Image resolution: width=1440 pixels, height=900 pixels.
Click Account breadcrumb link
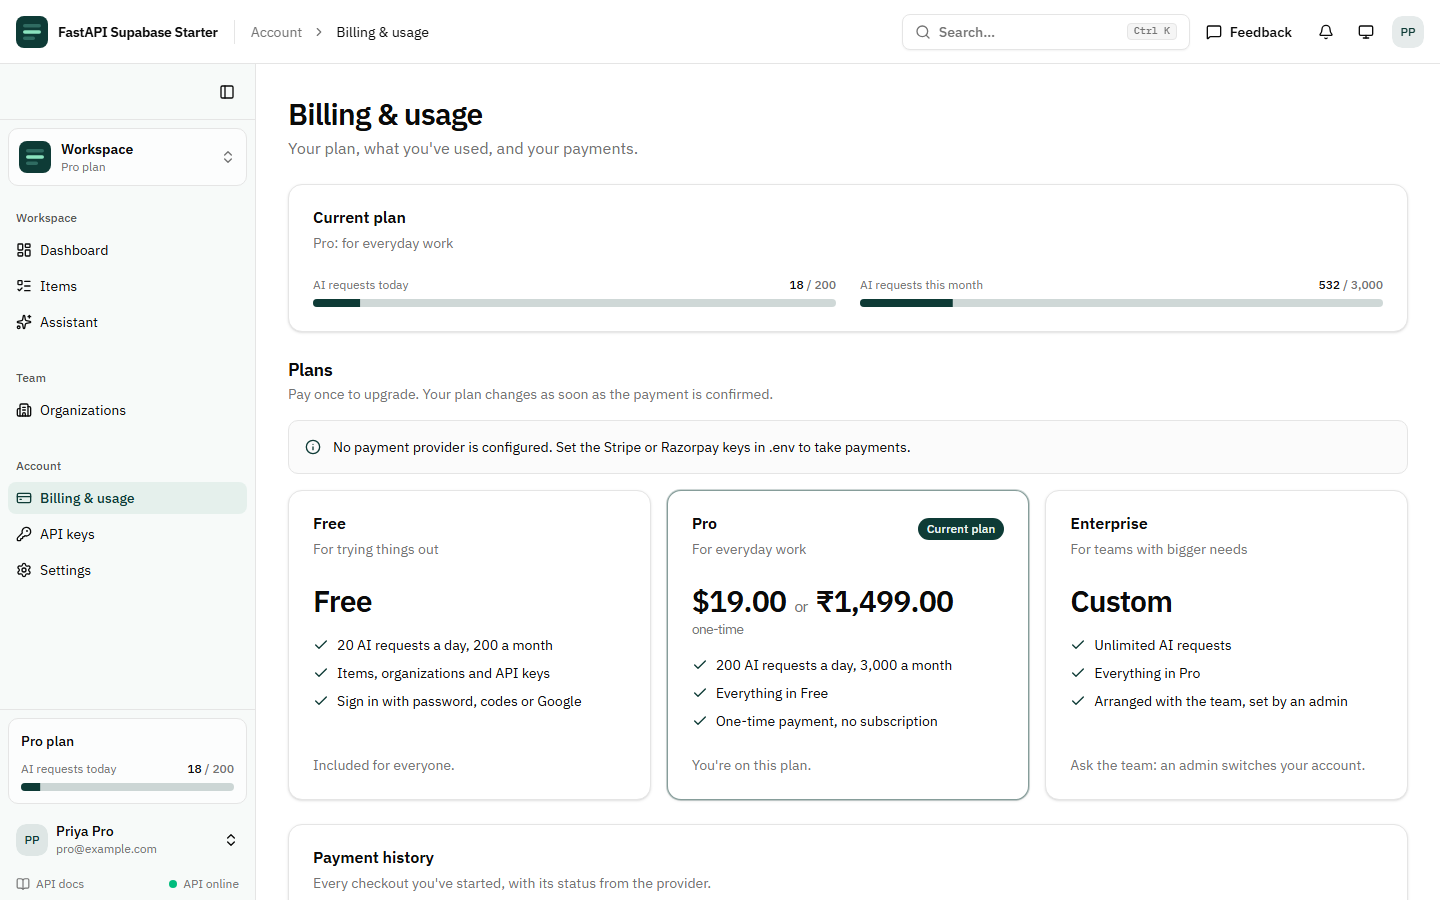pos(276,32)
